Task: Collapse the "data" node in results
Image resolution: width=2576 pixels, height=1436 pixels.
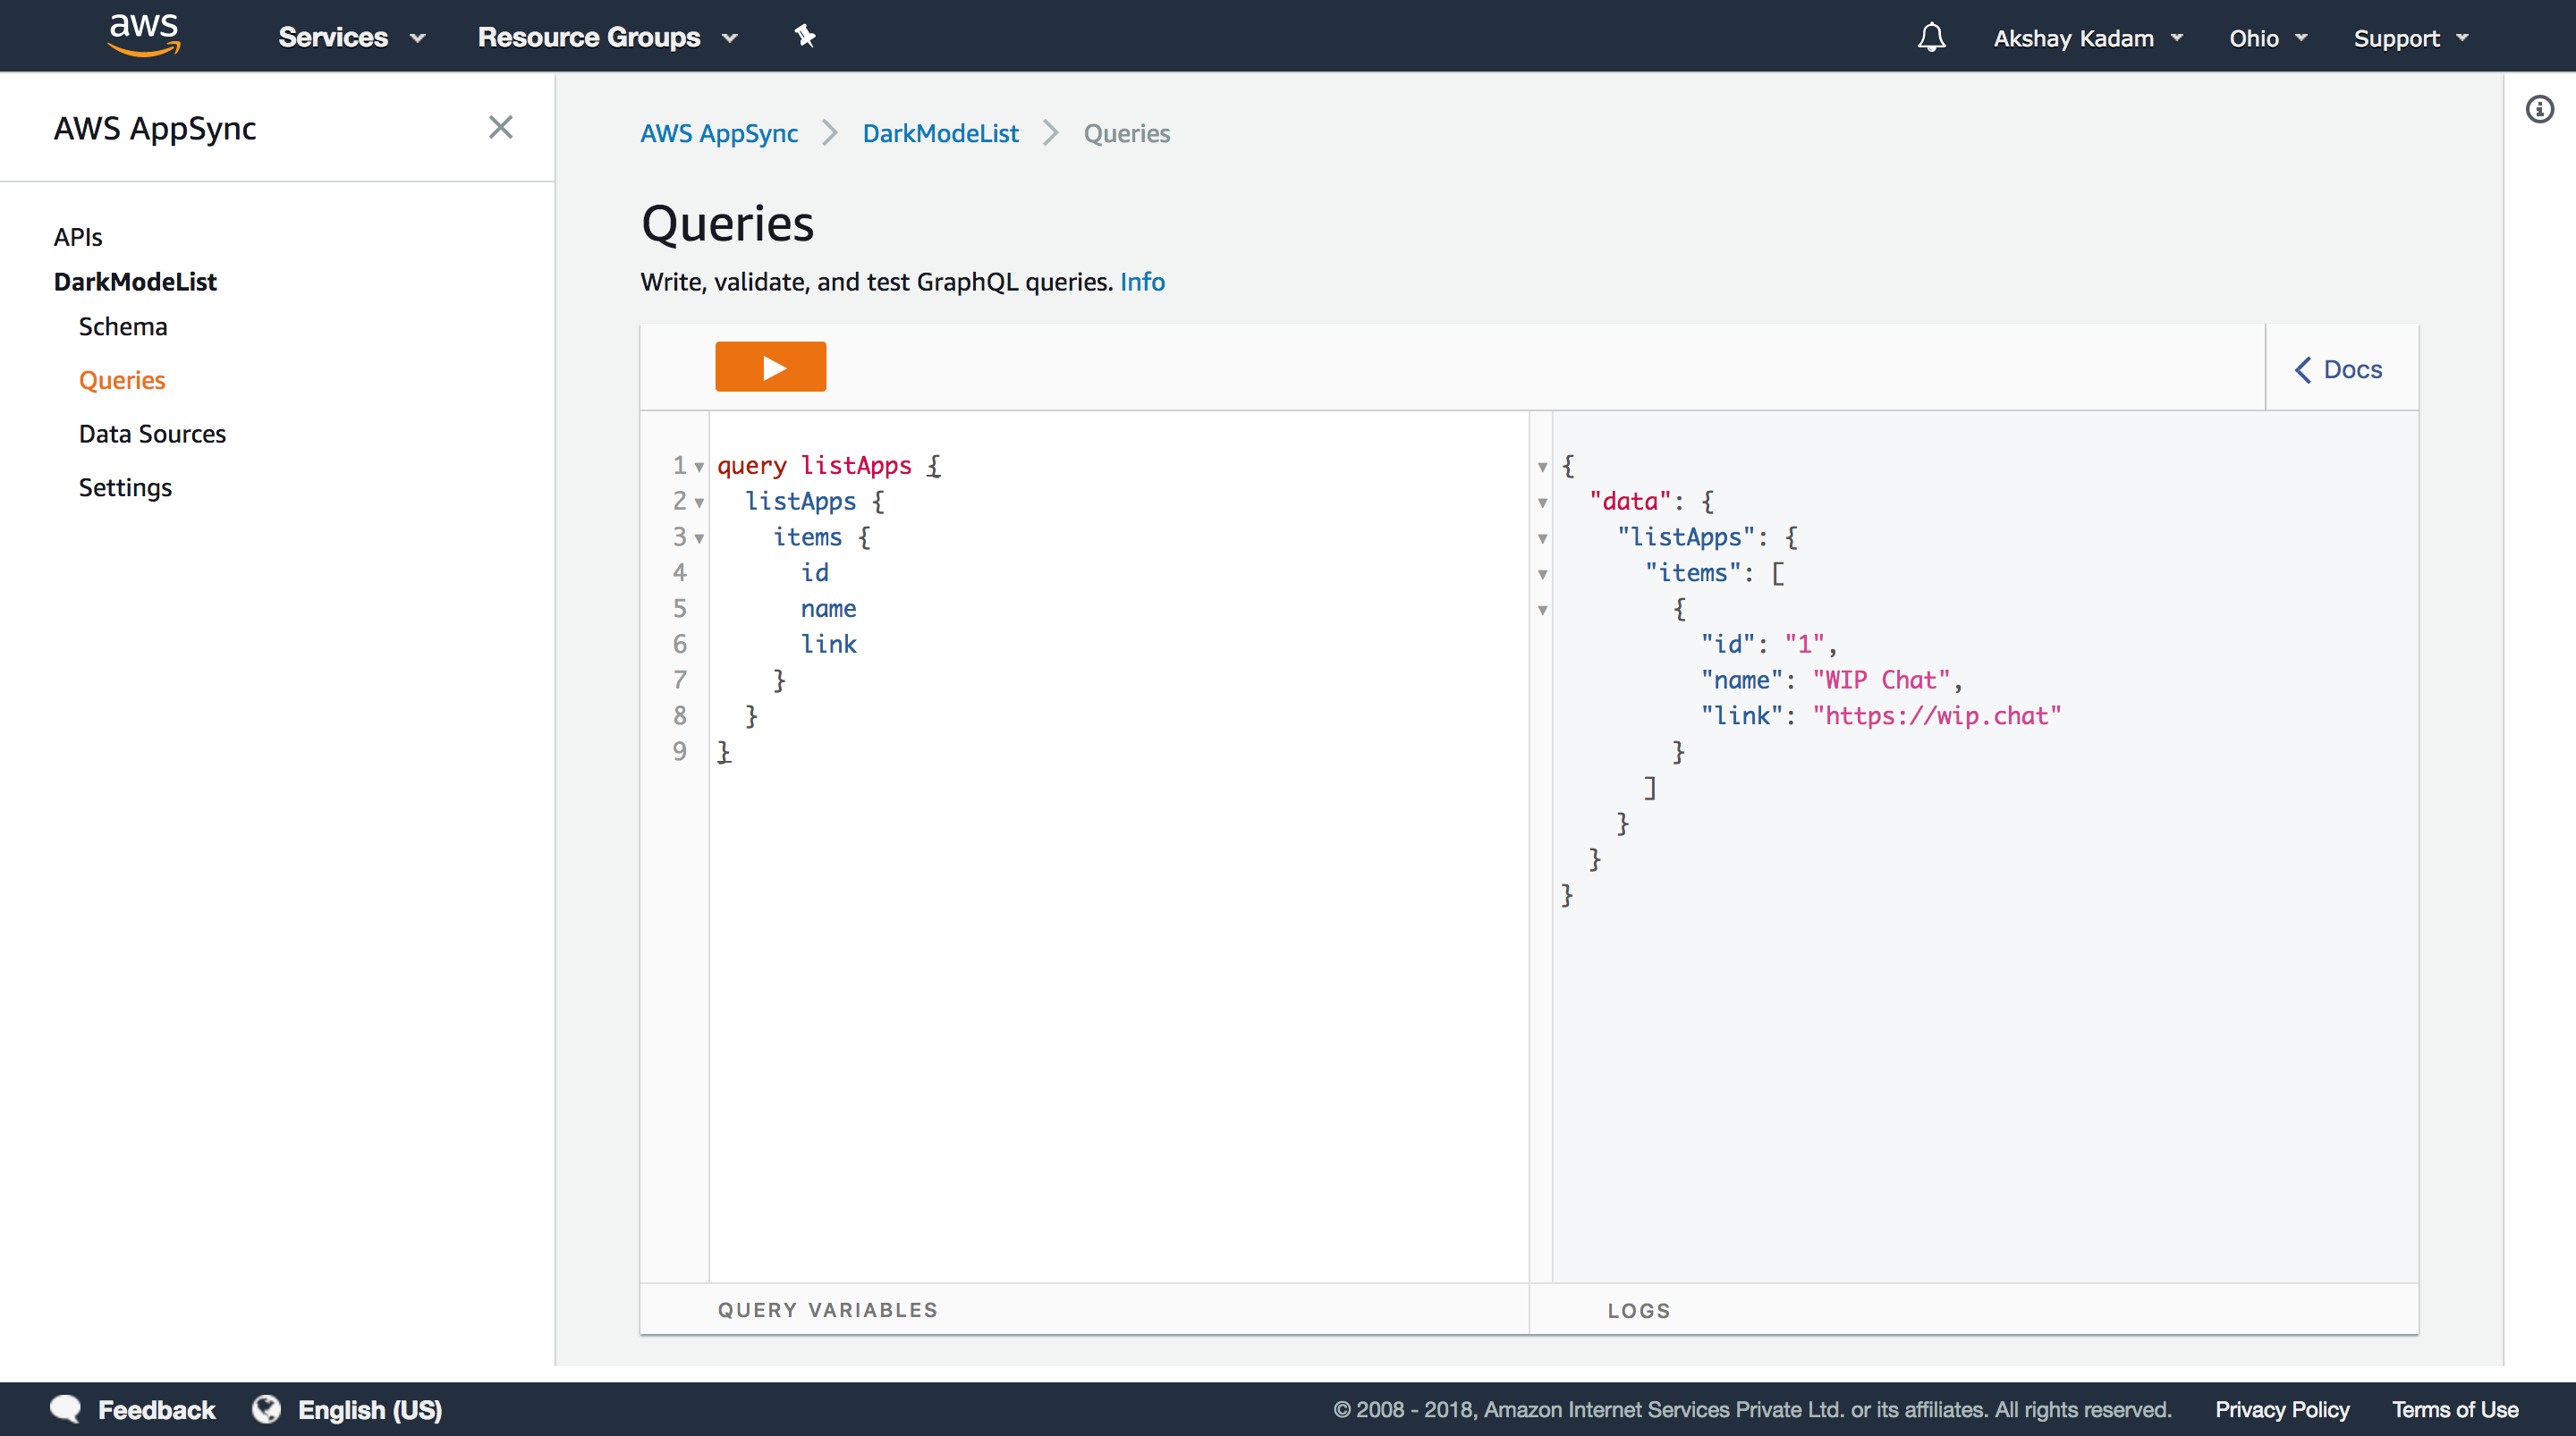Action: pos(1542,503)
